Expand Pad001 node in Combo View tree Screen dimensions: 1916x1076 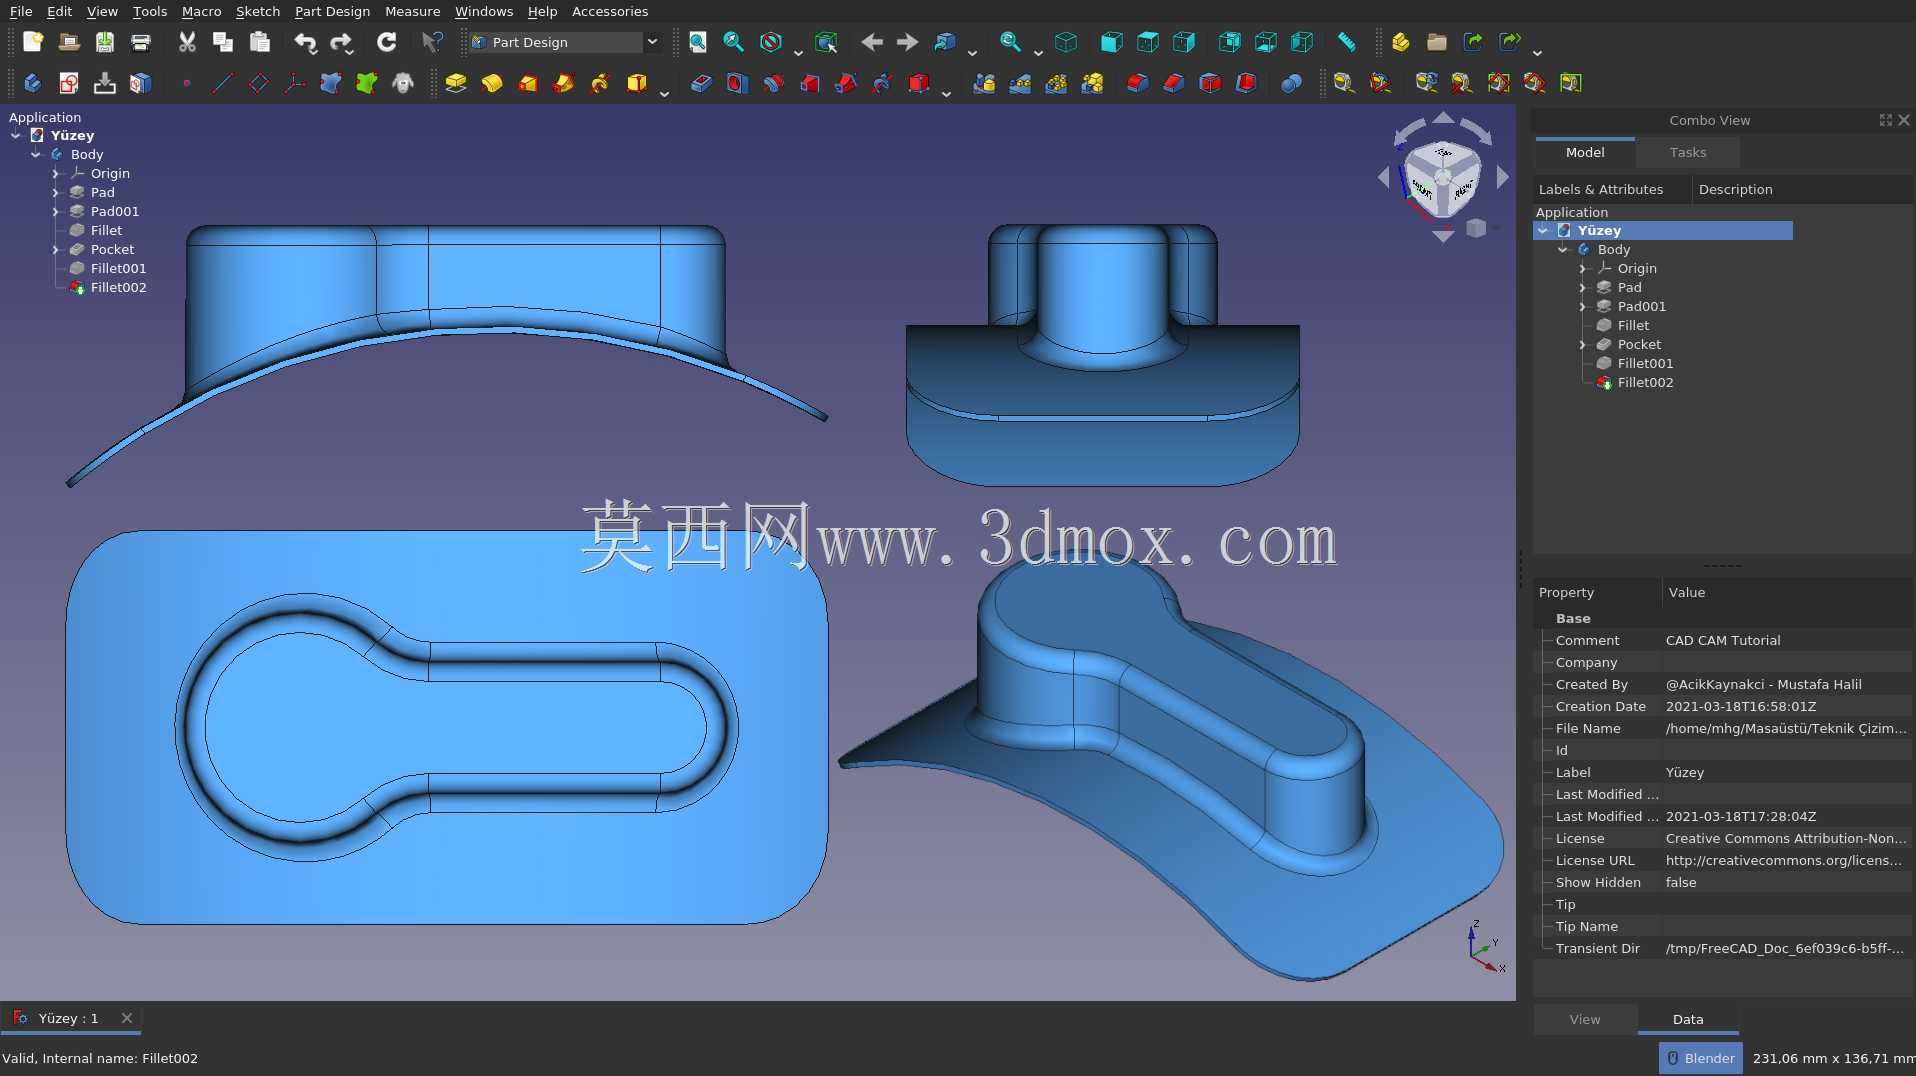[x=1582, y=307]
